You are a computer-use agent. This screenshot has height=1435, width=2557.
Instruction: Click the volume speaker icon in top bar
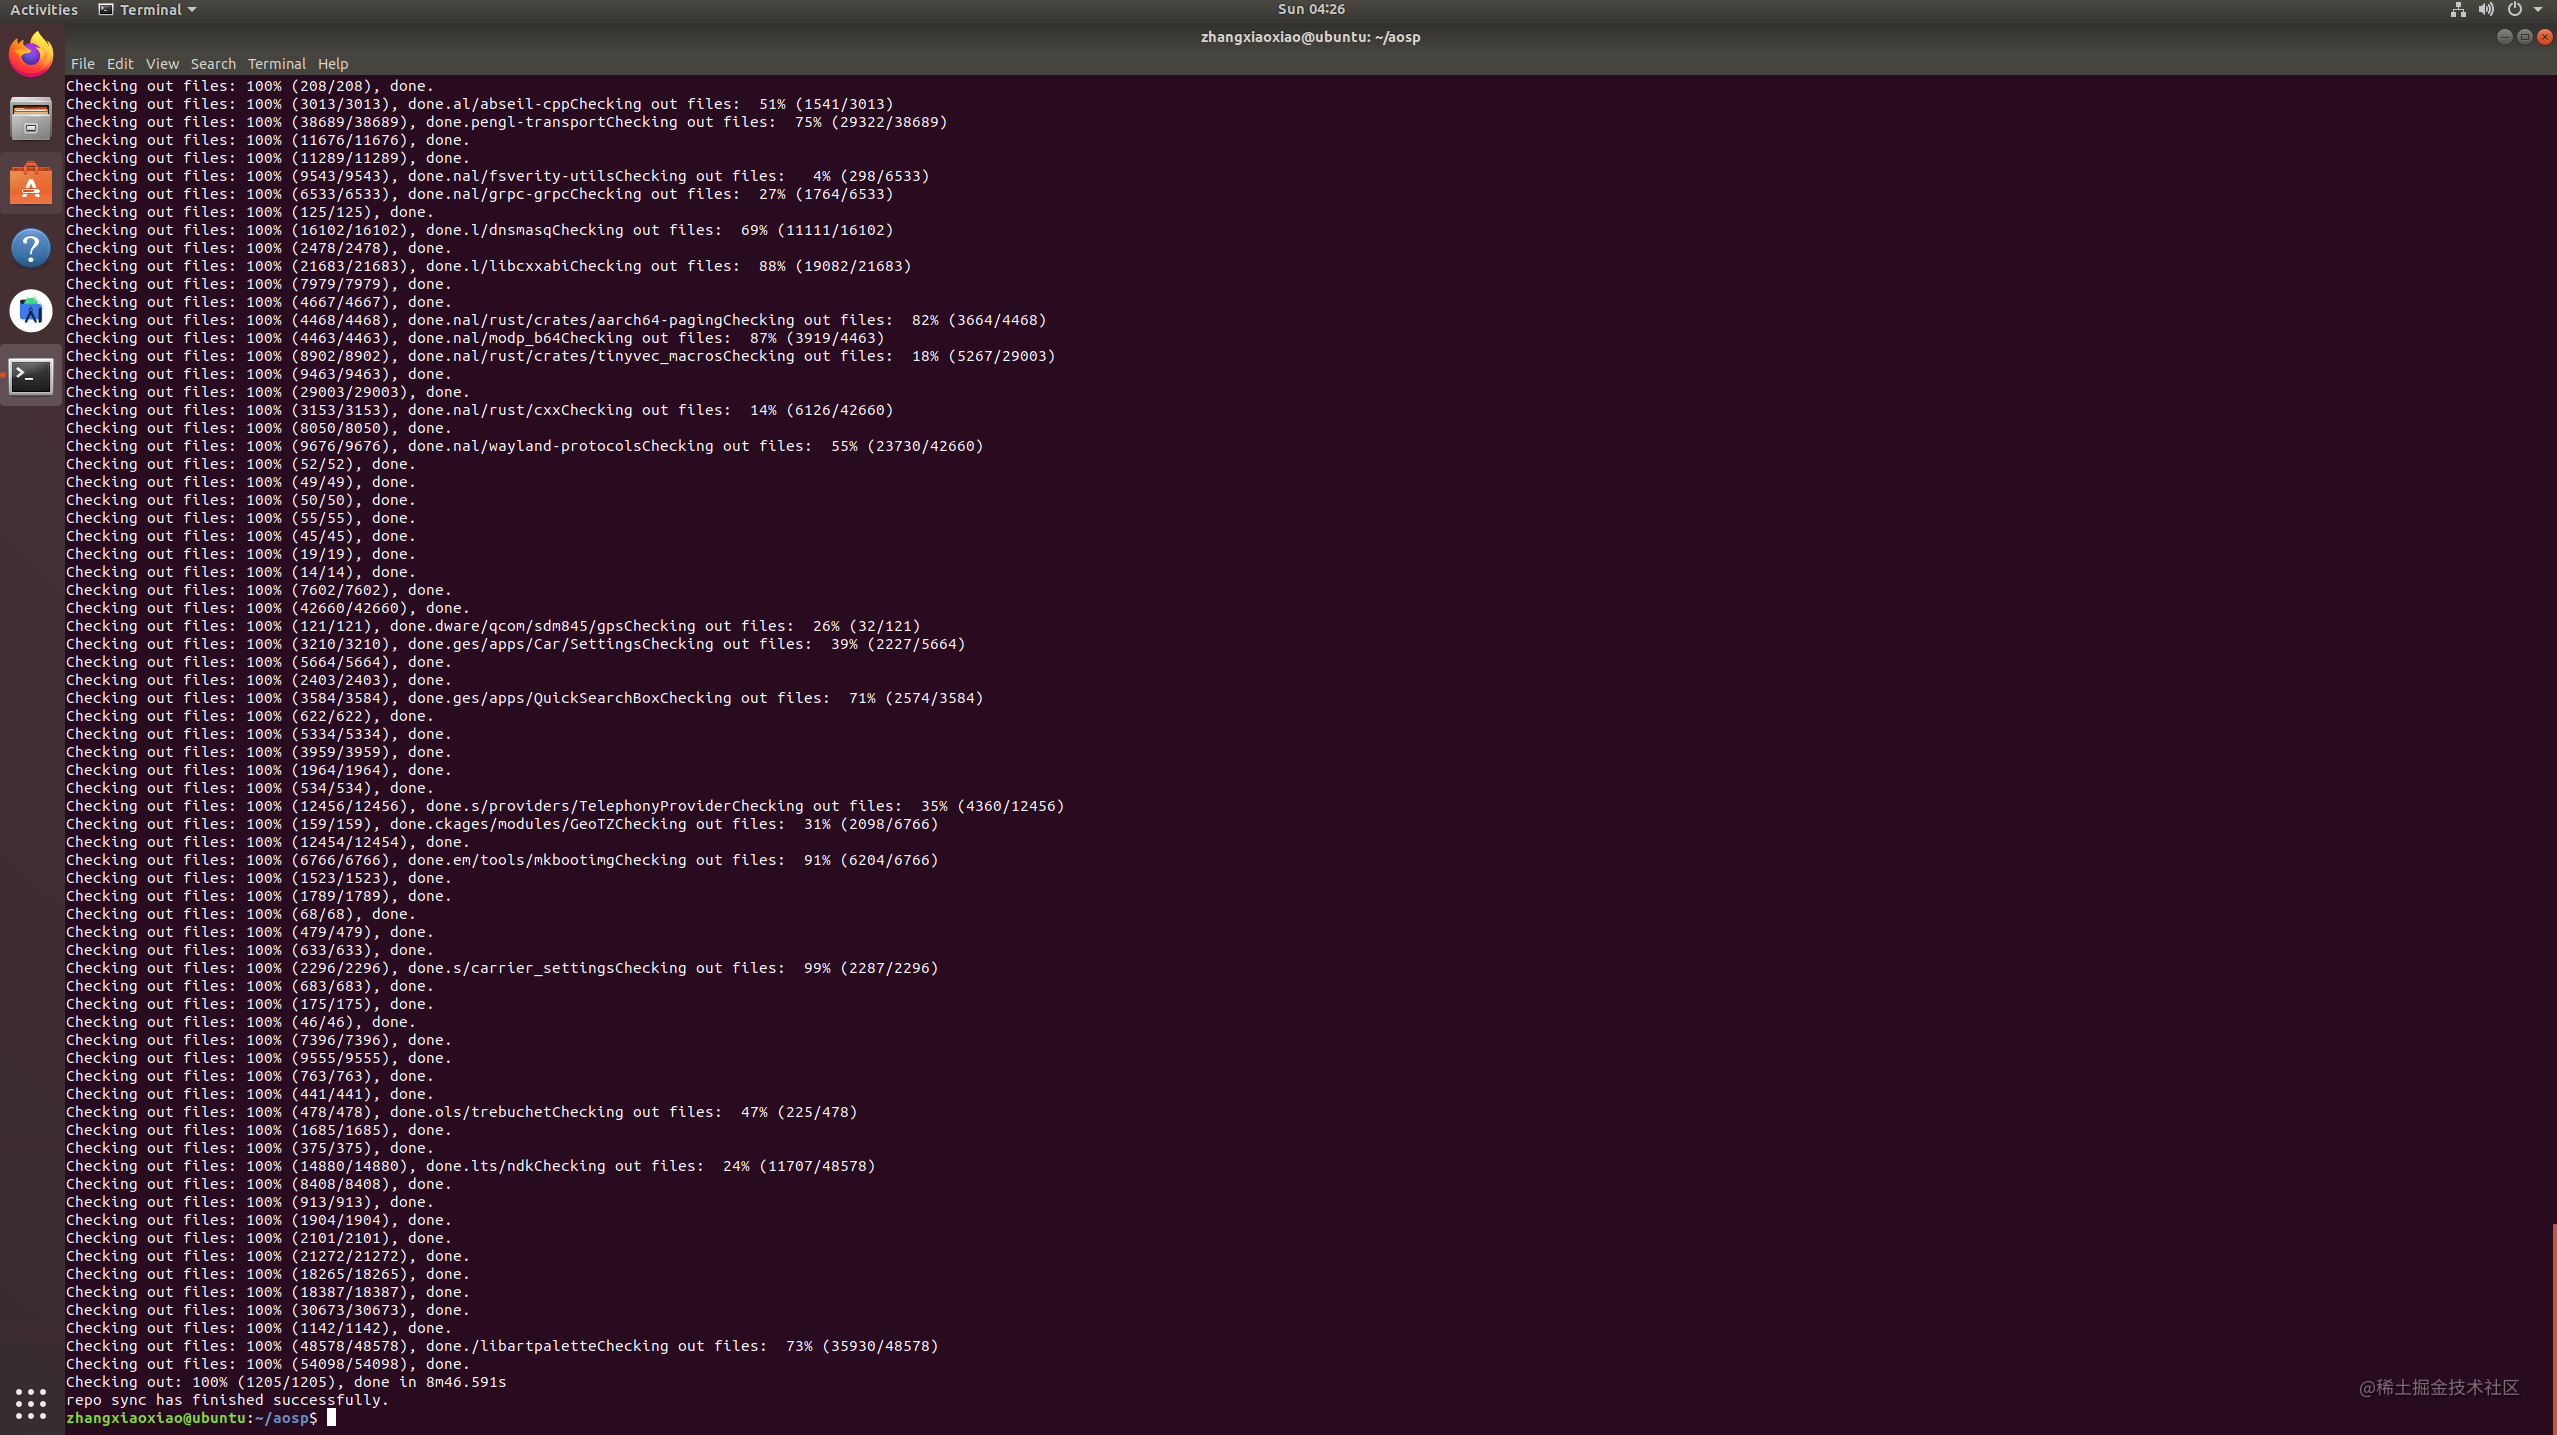[2485, 9]
